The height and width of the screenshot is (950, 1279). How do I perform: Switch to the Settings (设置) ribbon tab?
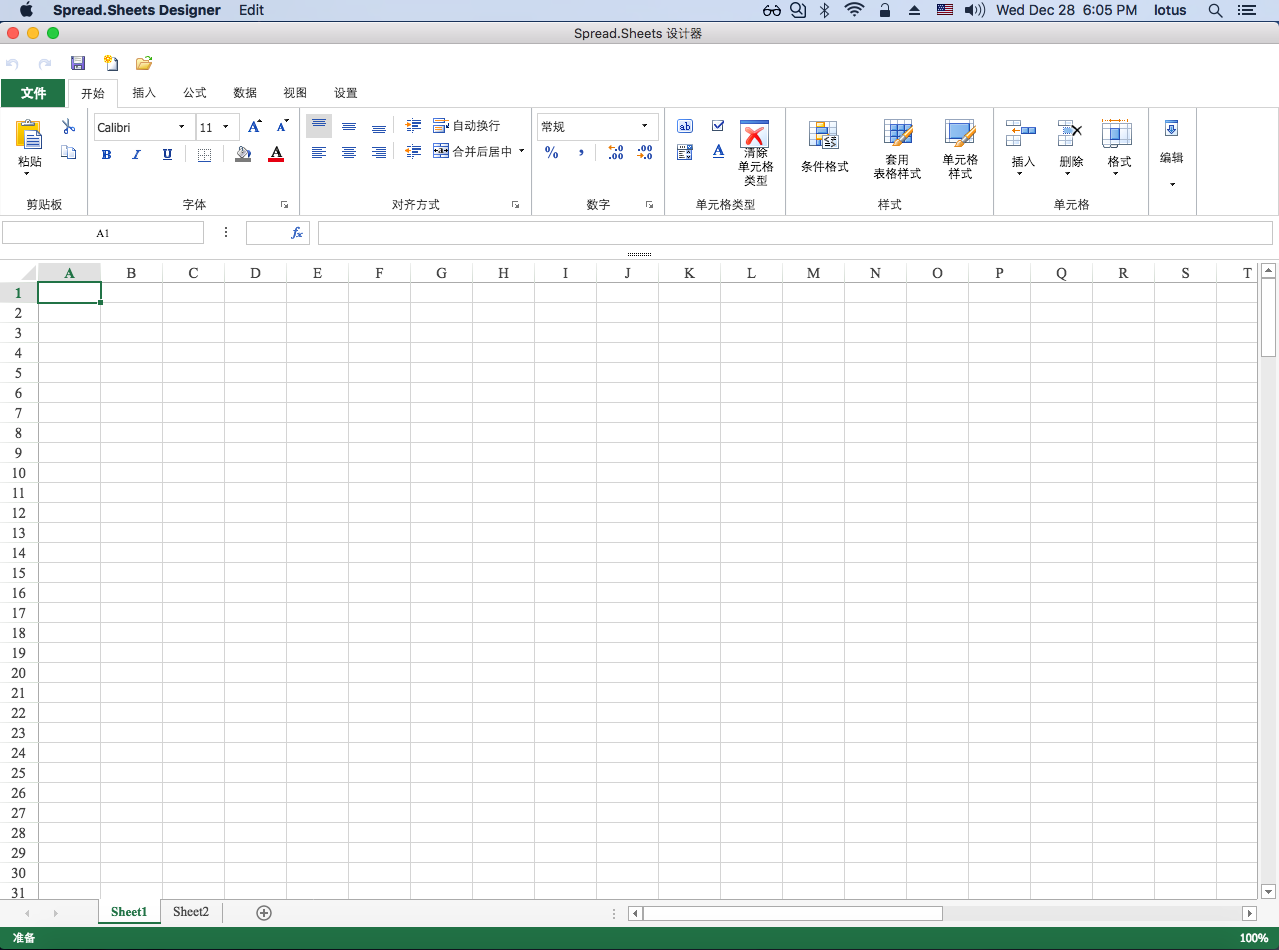[x=345, y=93]
